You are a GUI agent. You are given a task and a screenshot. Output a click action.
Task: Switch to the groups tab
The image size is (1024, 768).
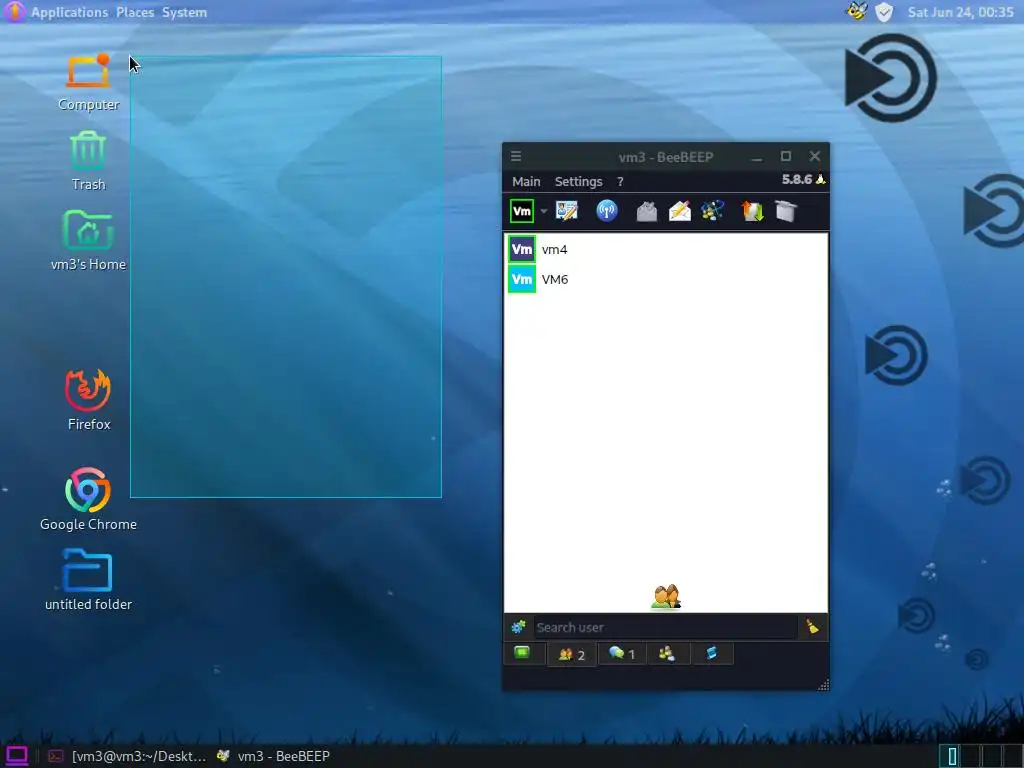coord(667,653)
